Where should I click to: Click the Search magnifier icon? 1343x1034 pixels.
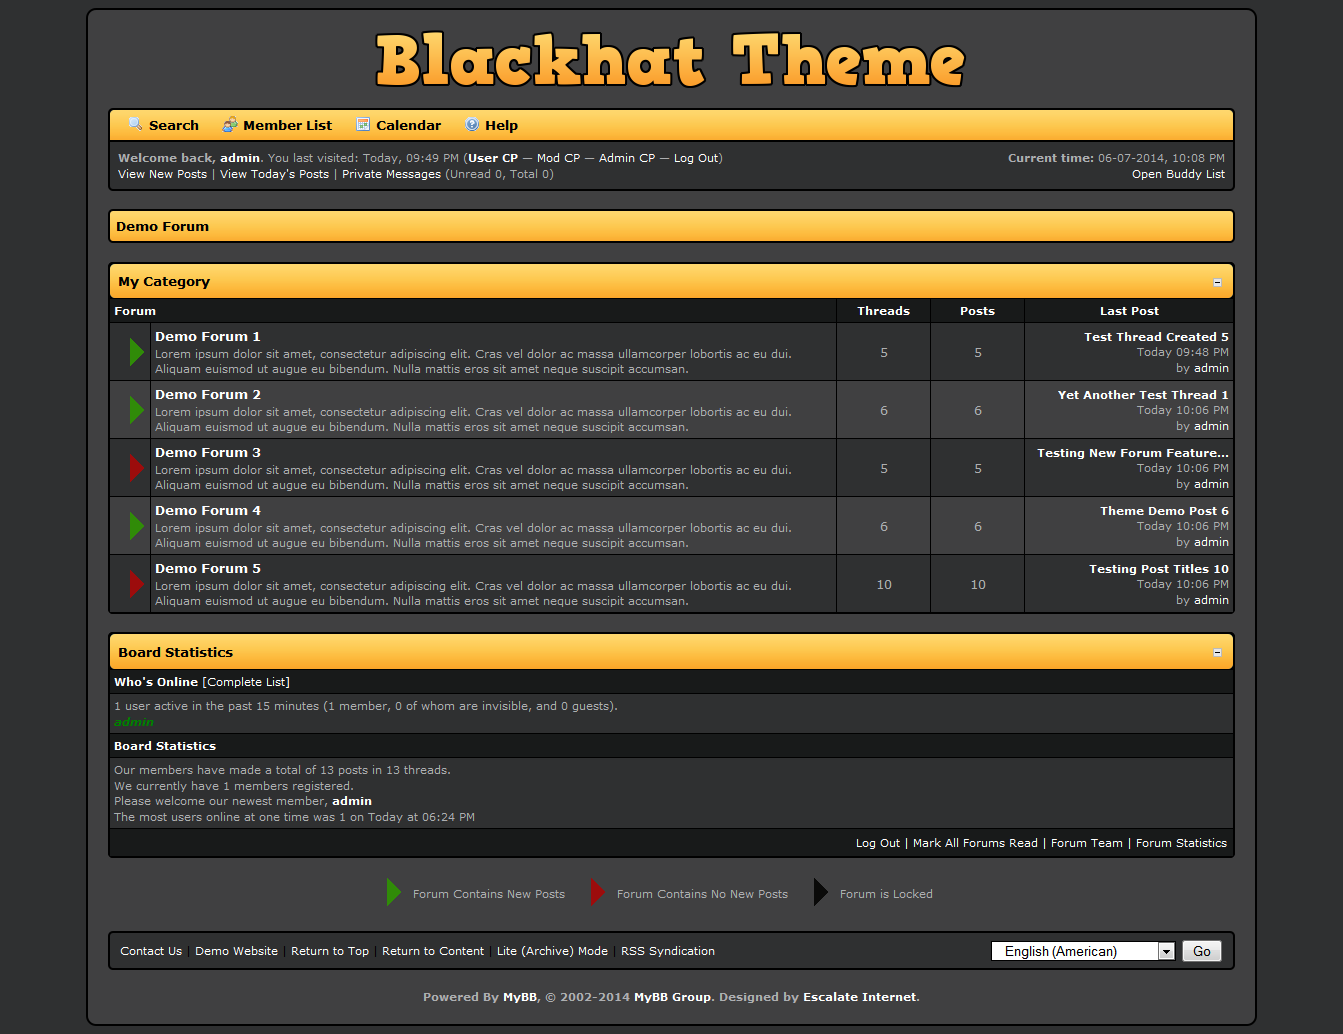pos(136,125)
